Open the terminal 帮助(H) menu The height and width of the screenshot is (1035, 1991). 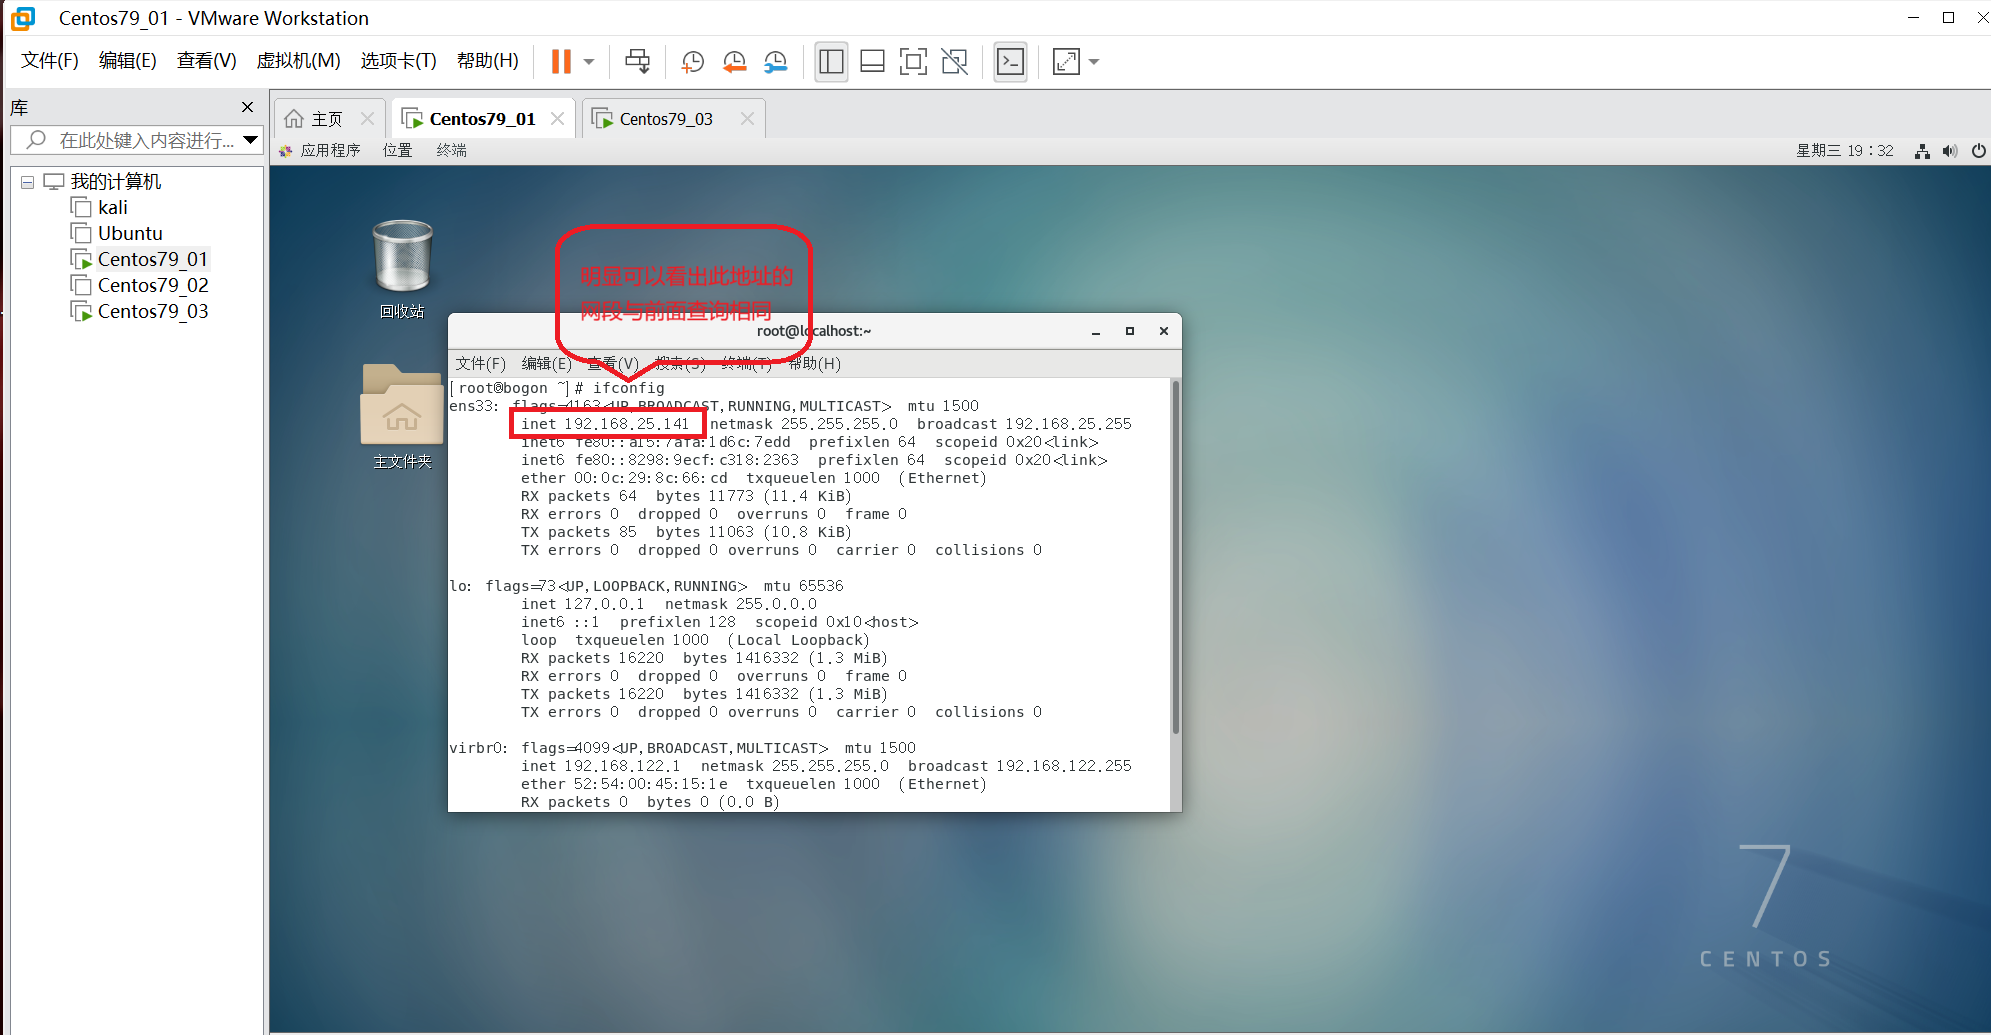coord(815,363)
